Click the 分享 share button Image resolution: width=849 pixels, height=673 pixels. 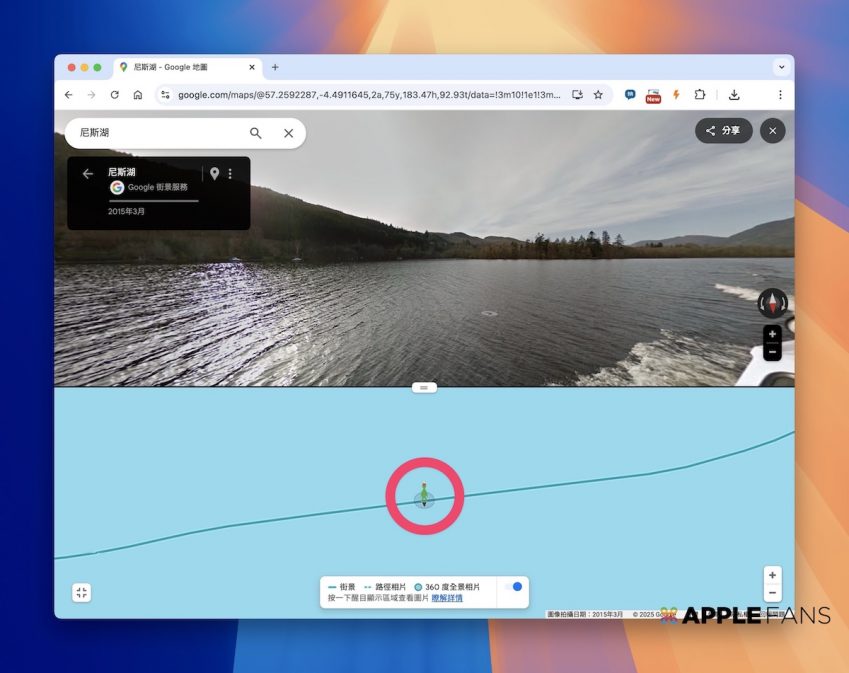pyautogui.click(x=723, y=131)
